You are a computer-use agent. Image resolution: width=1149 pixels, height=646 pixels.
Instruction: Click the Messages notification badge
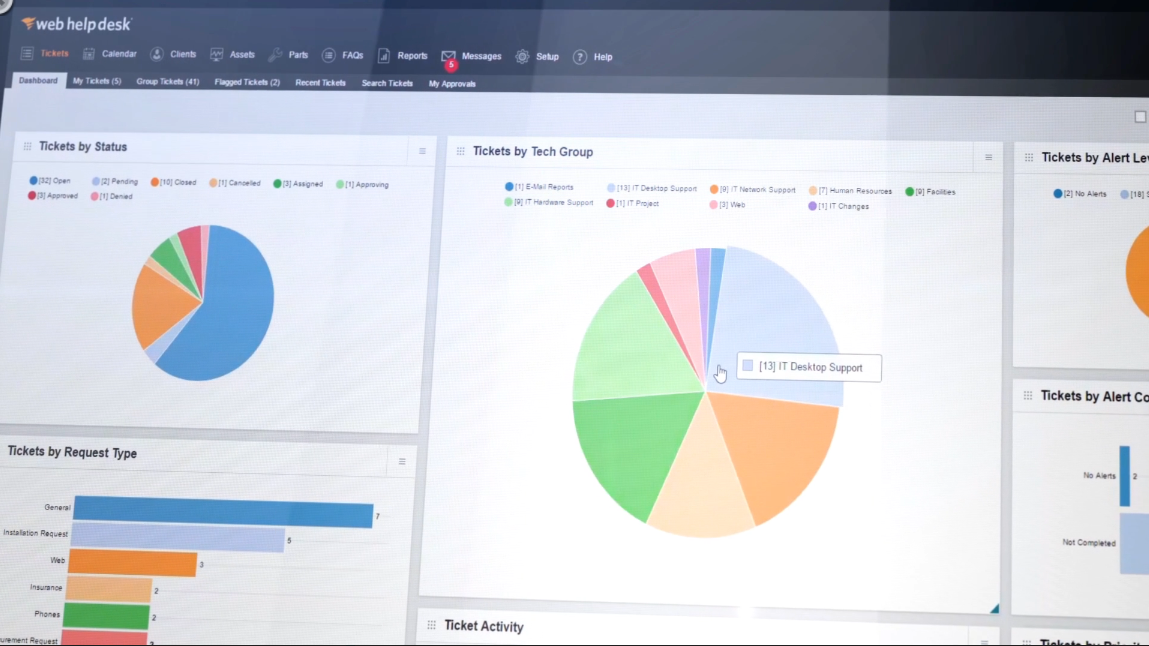pos(451,65)
